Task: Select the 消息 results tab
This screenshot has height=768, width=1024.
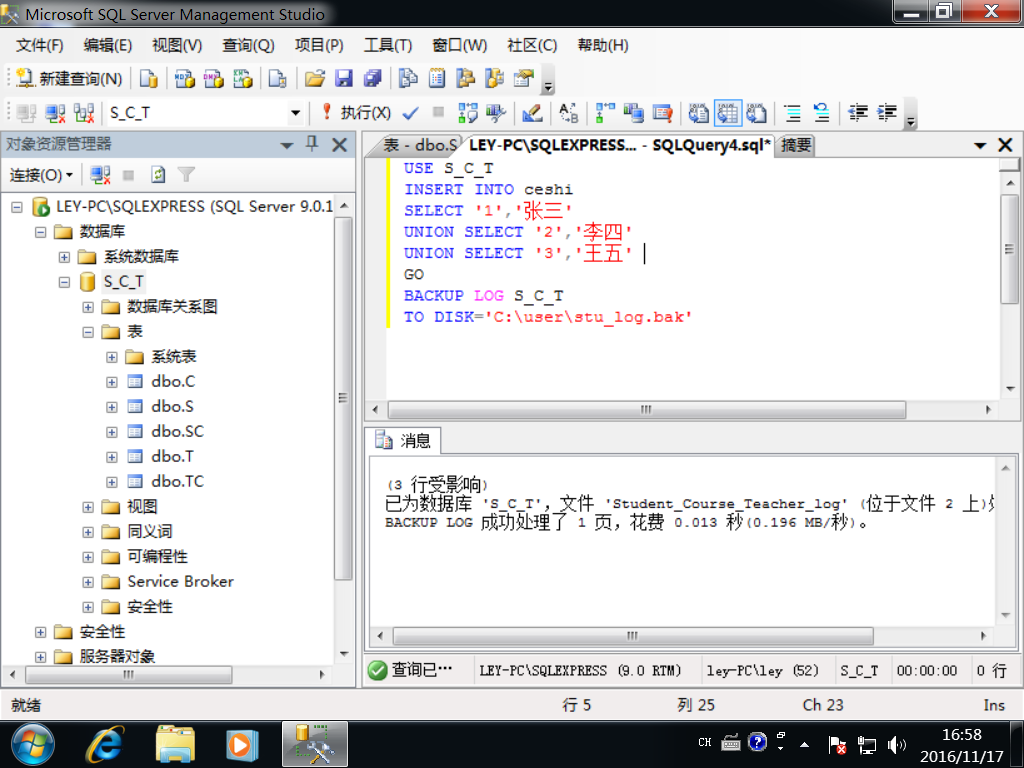Action: coord(403,441)
